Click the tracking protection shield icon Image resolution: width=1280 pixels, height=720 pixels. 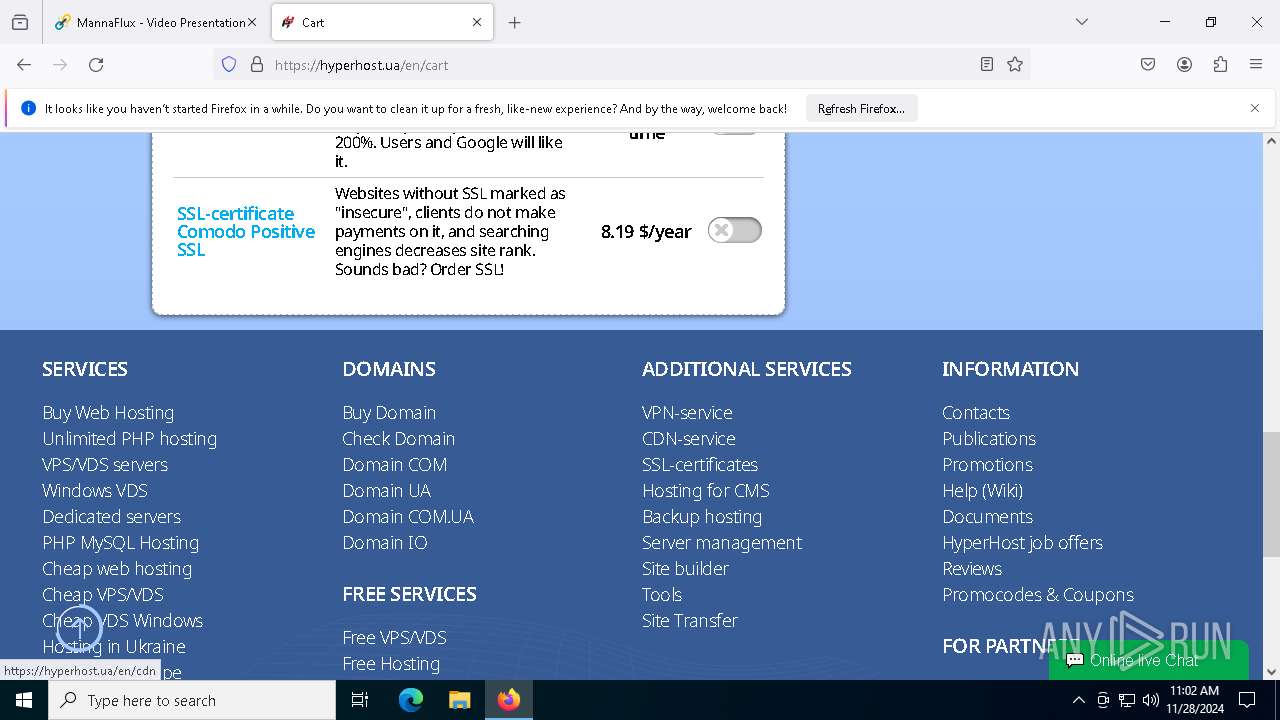(x=229, y=65)
